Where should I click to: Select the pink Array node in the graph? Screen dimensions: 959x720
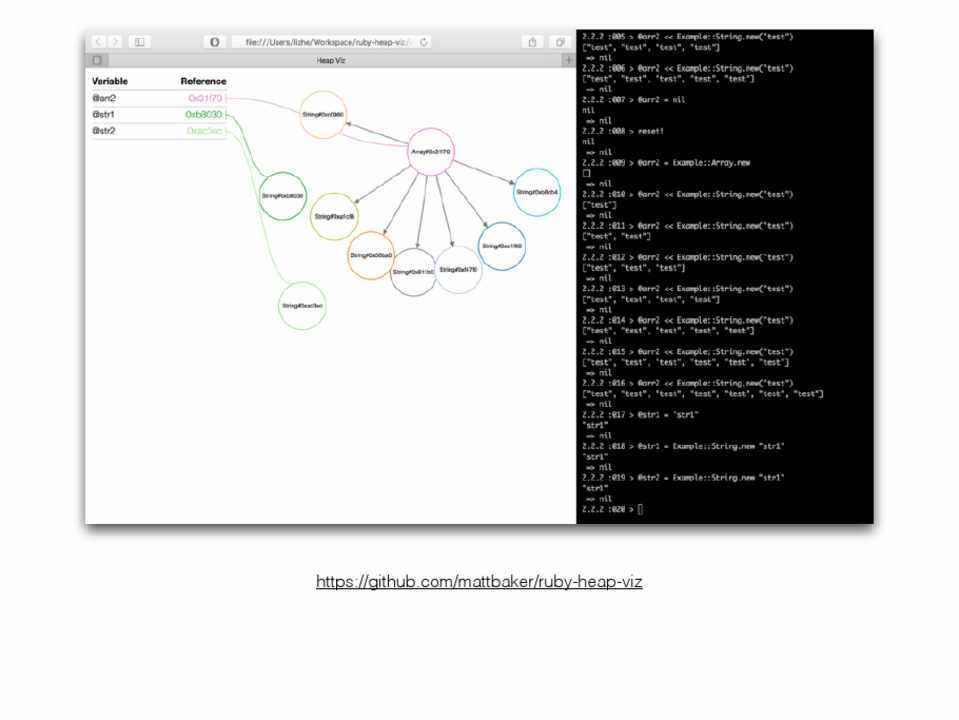tap(431, 152)
